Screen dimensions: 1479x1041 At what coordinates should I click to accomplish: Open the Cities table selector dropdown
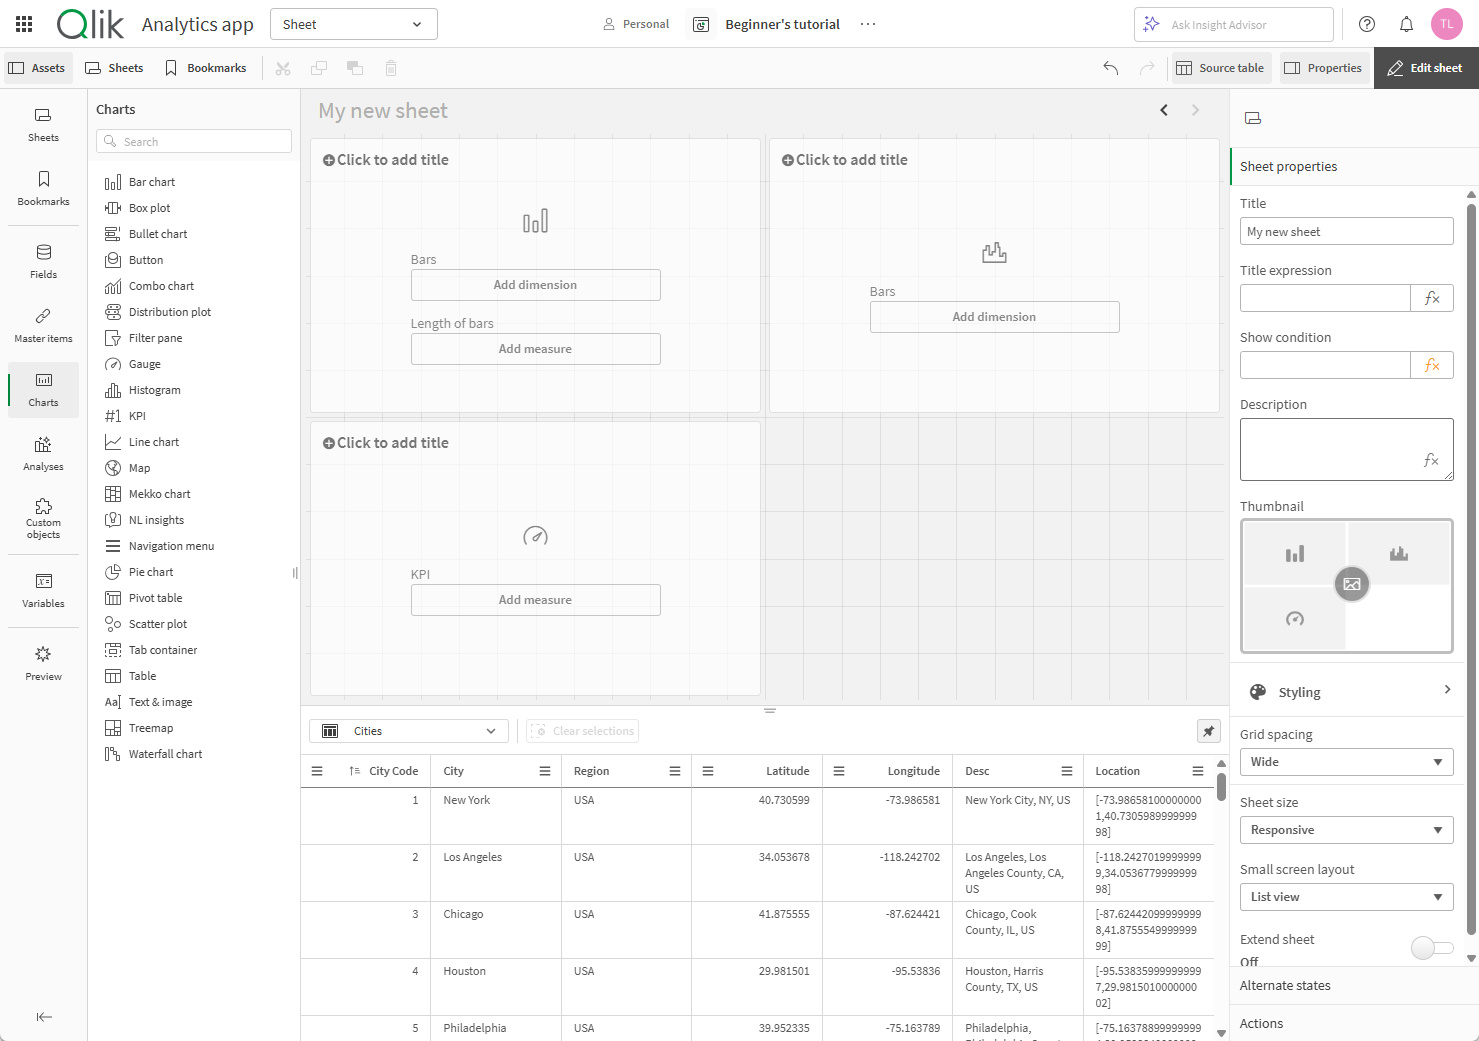[x=409, y=731]
